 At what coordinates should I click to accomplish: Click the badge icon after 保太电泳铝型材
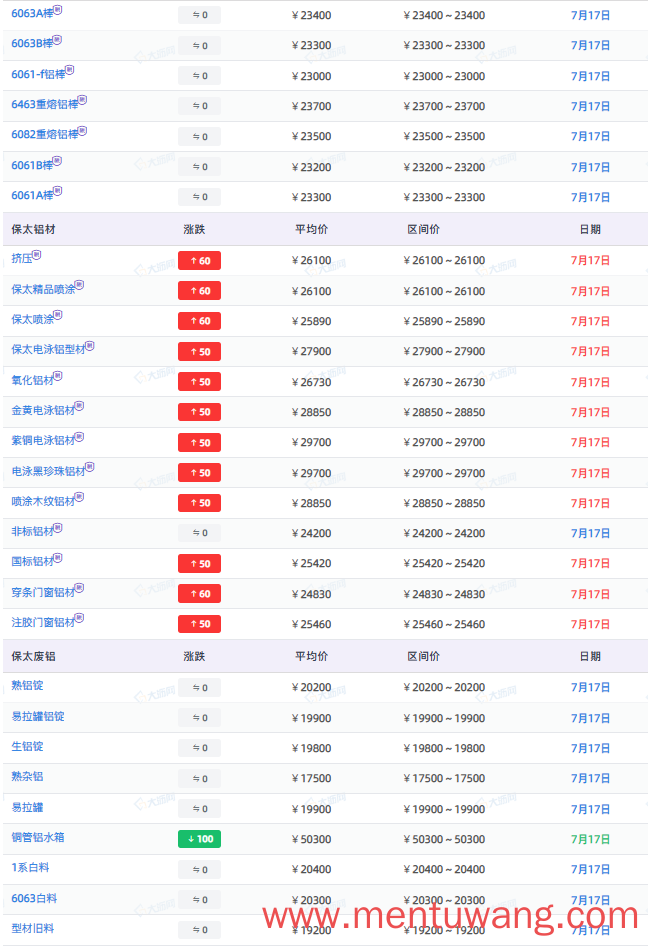tap(90, 346)
